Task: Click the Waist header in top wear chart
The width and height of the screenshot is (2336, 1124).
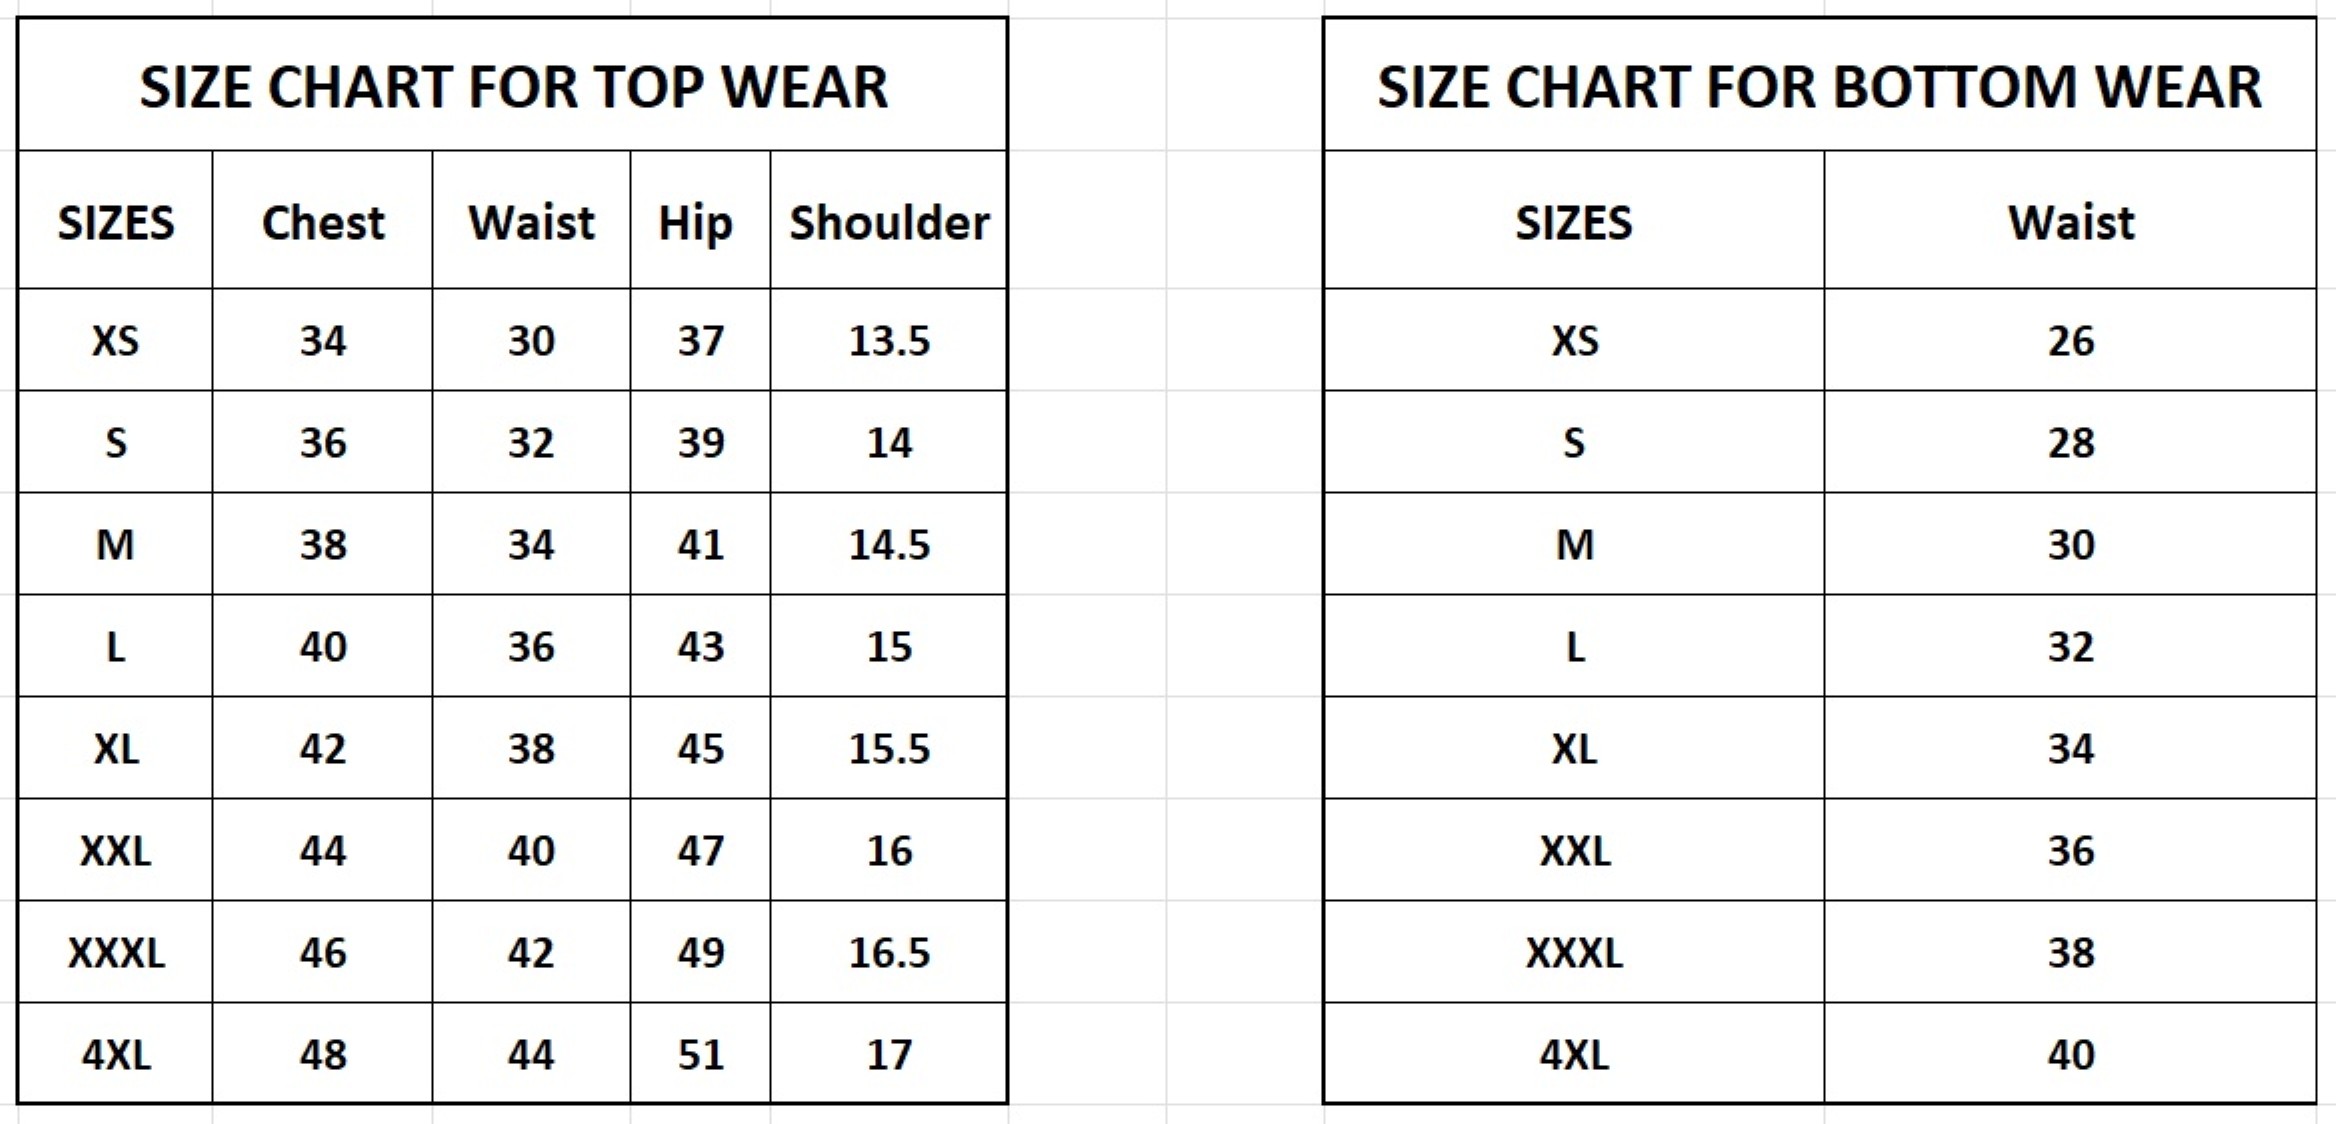Action: pyautogui.click(x=531, y=222)
